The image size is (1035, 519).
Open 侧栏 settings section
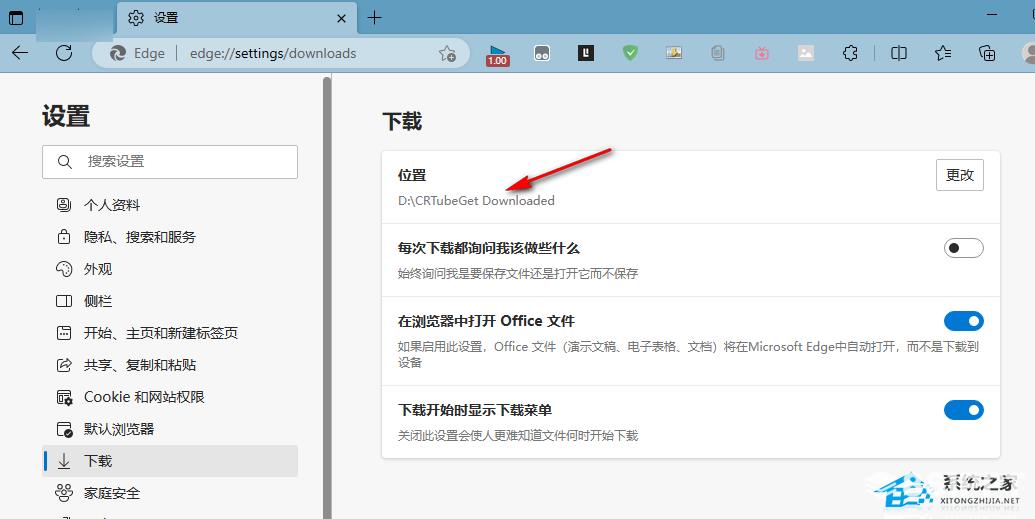tap(170, 301)
